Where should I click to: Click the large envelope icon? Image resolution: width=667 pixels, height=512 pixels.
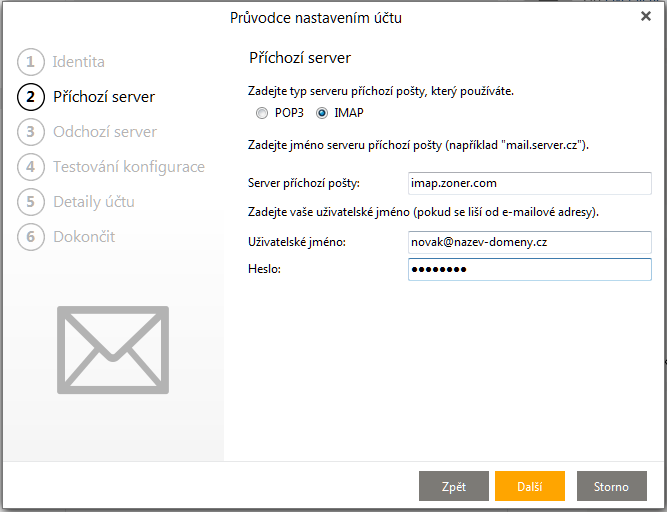click(x=111, y=345)
